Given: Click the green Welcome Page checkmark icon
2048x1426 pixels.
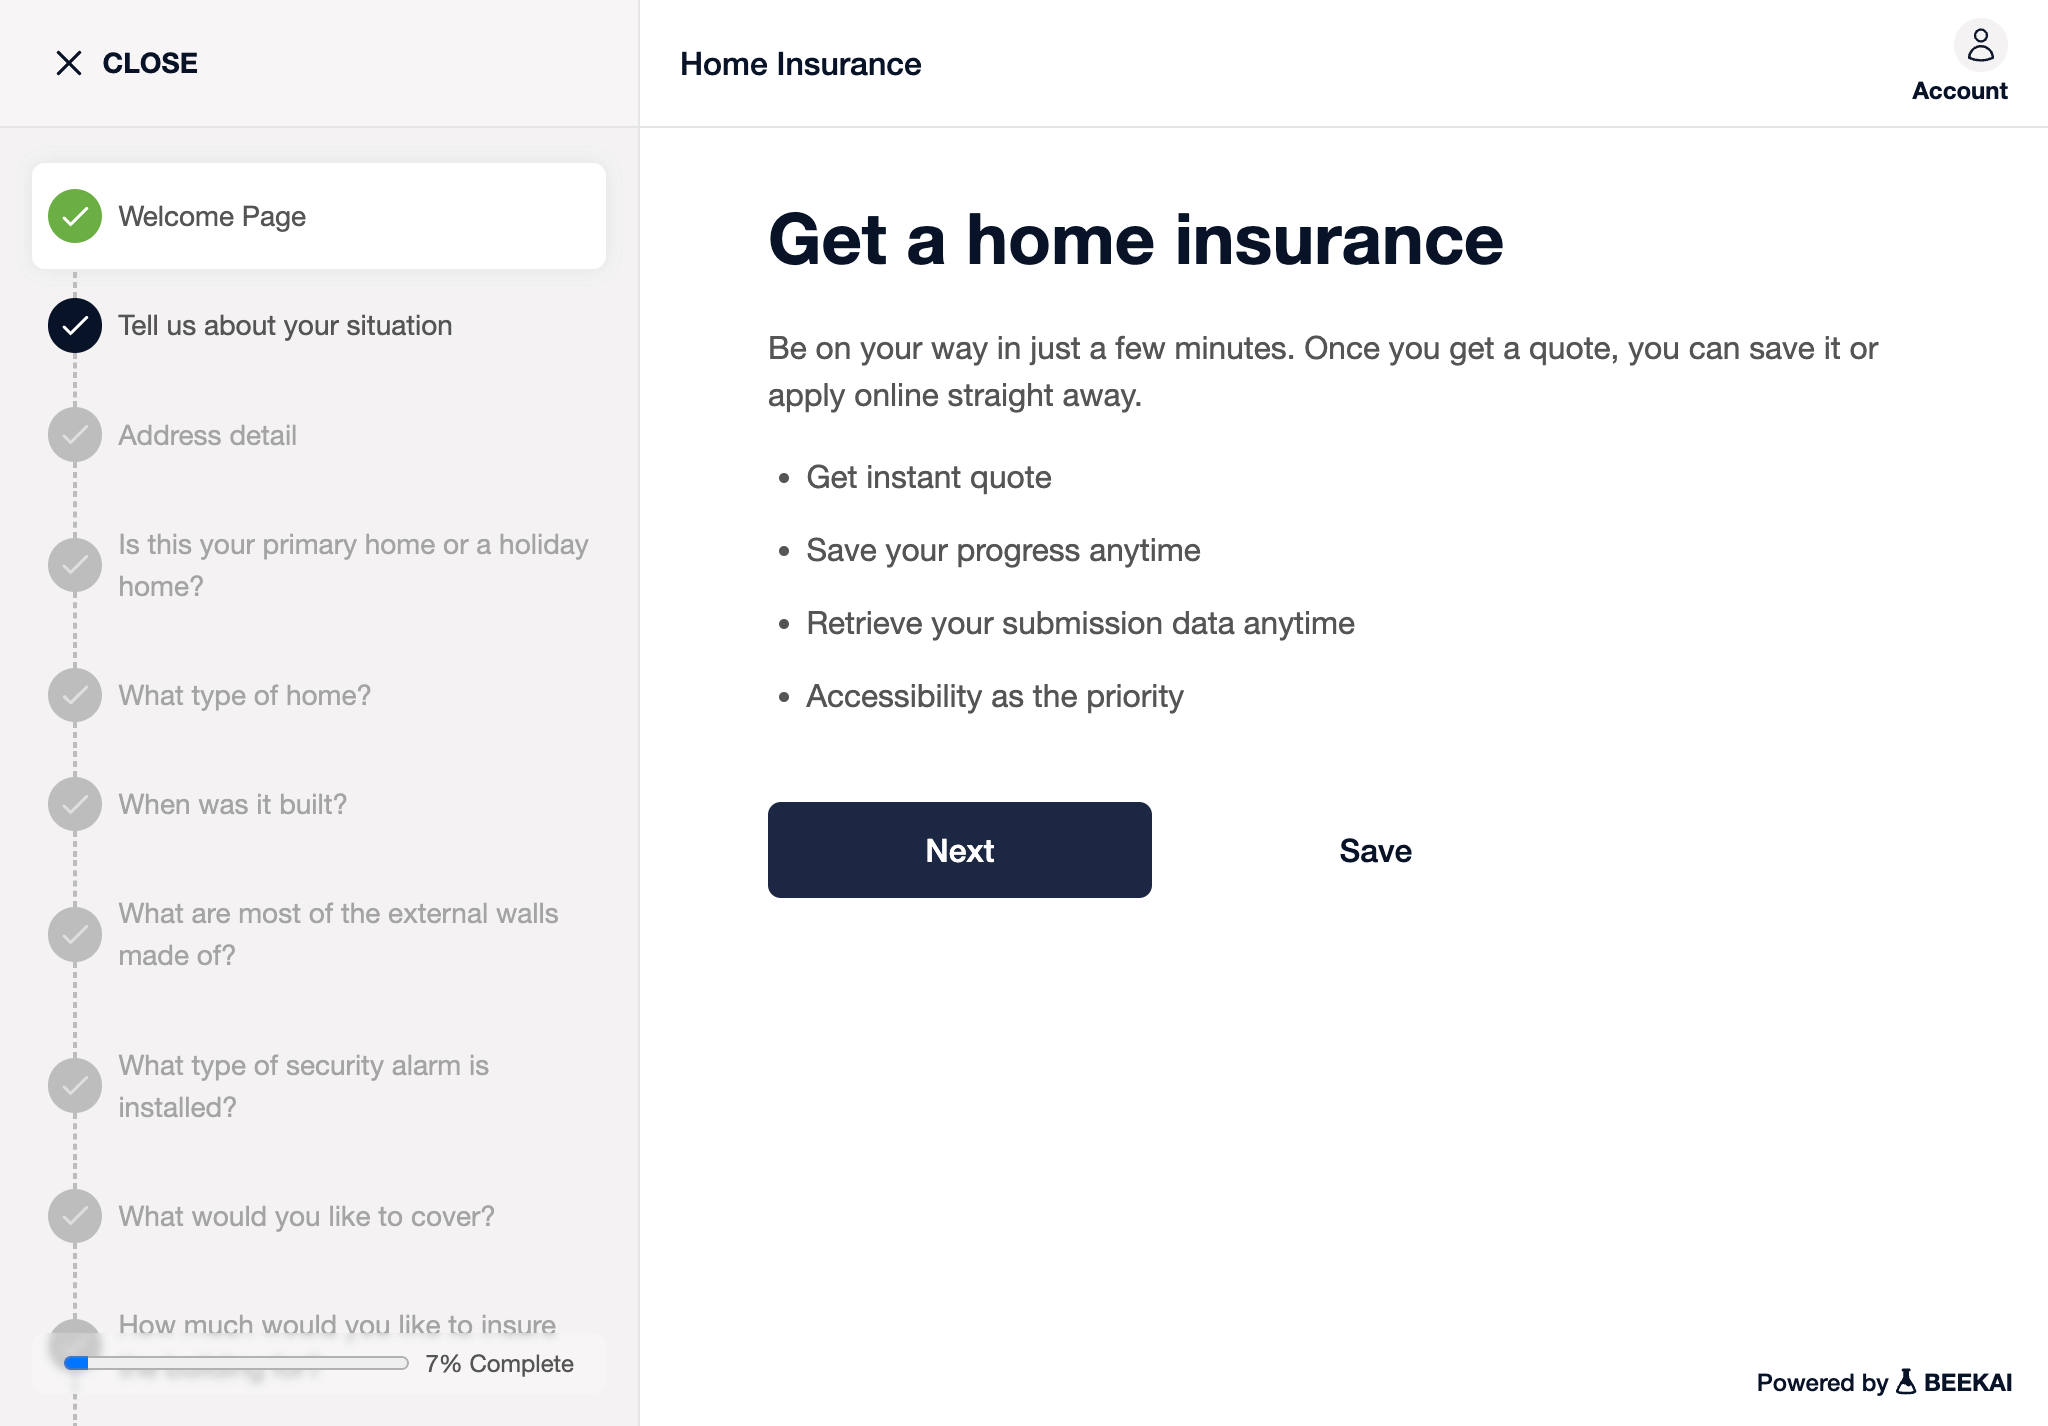Looking at the screenshot, I should (x=75, y=216).
